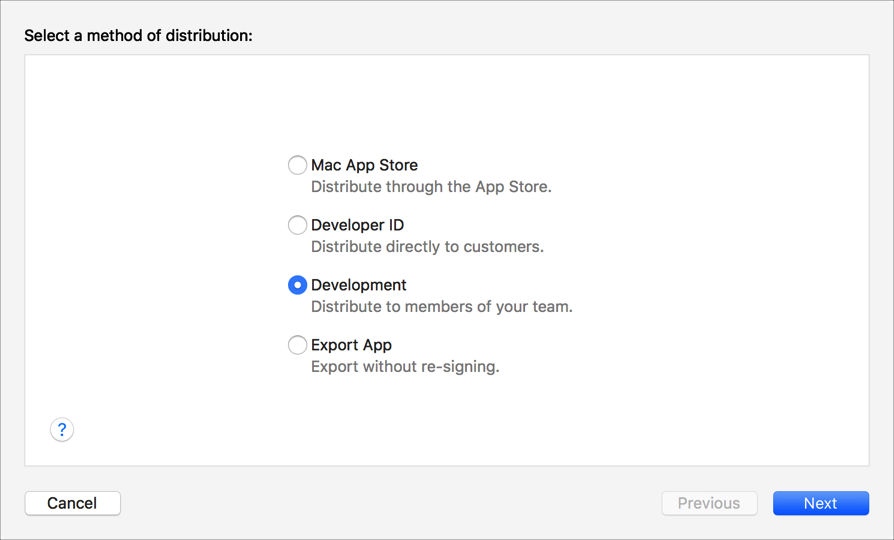
Task: Click the gray footer between Cancel and Previous
Action: [x=390, y=503]
